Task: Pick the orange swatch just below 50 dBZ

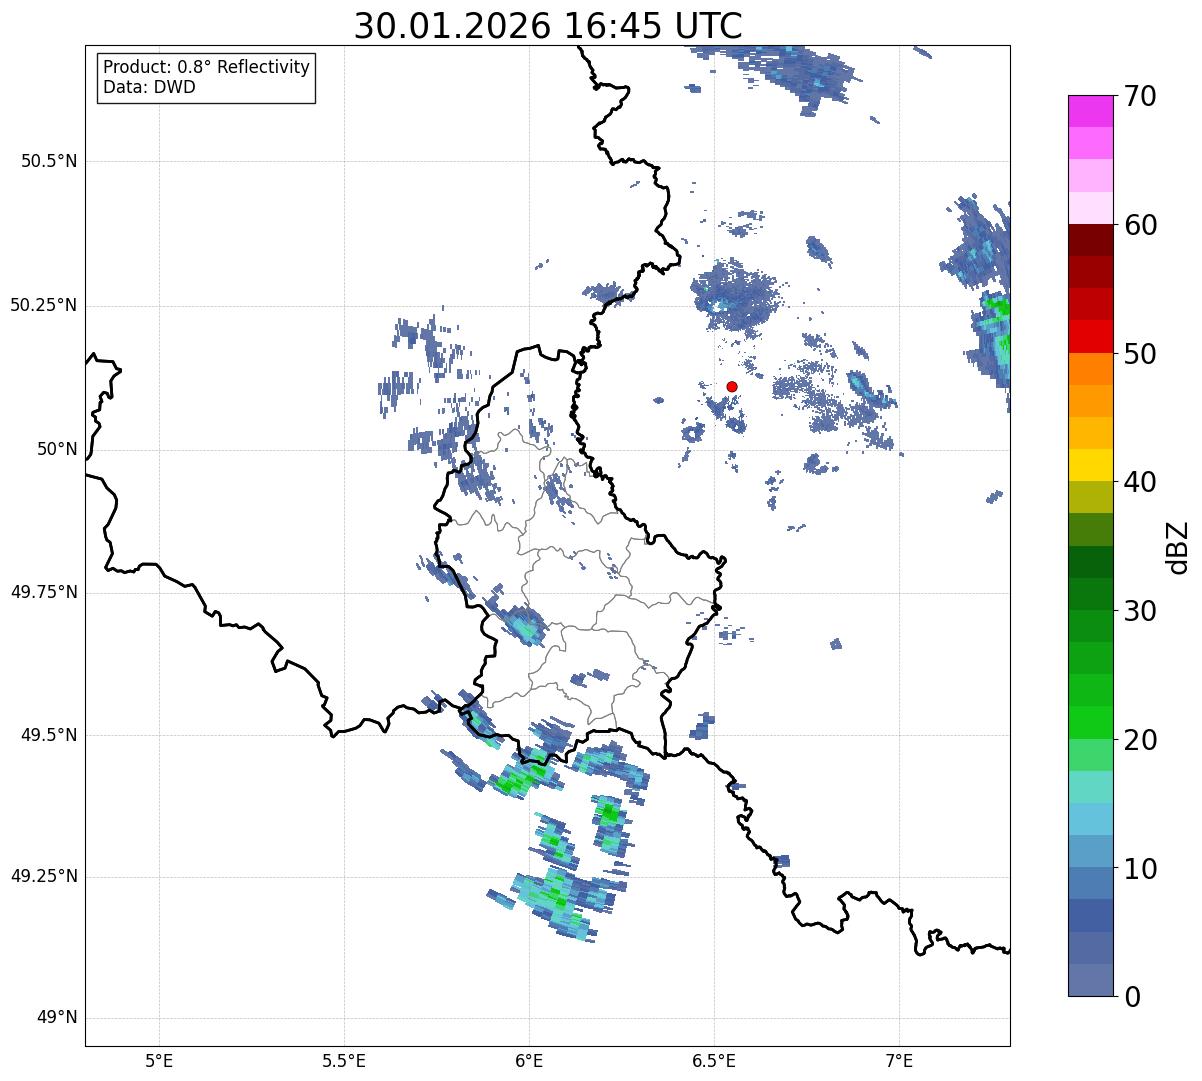Action: coord(1091,368)
